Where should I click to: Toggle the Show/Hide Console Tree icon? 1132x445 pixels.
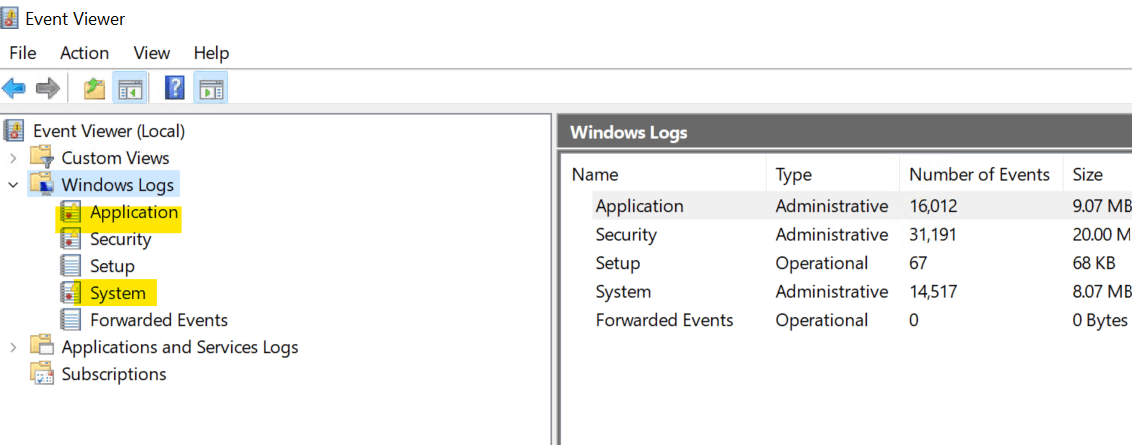click(x=131, y=89)
